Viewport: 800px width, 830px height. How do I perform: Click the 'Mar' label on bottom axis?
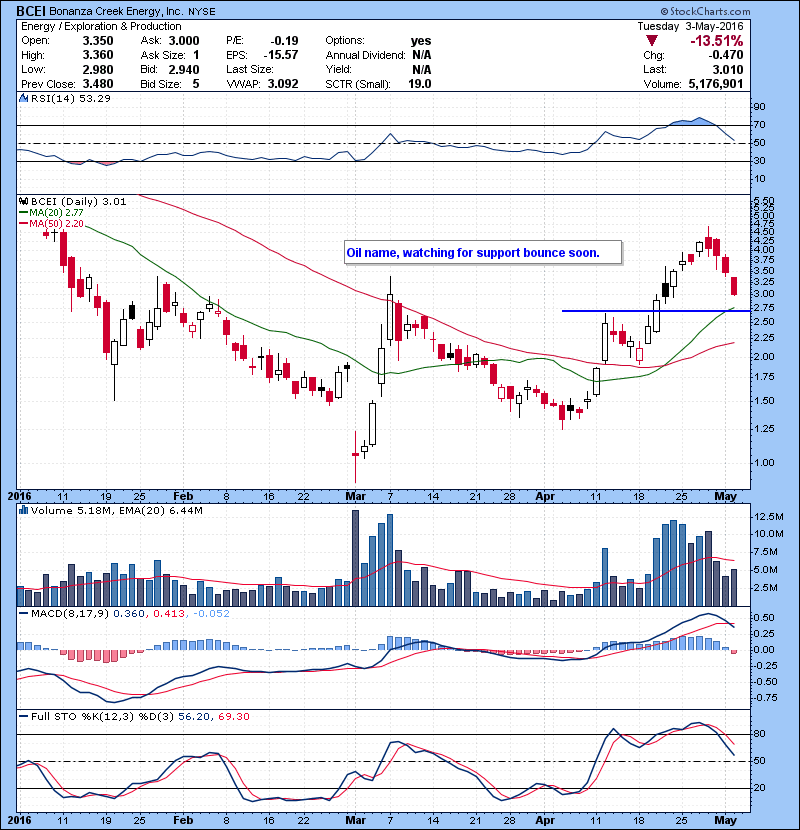click(x=355, y=820)
